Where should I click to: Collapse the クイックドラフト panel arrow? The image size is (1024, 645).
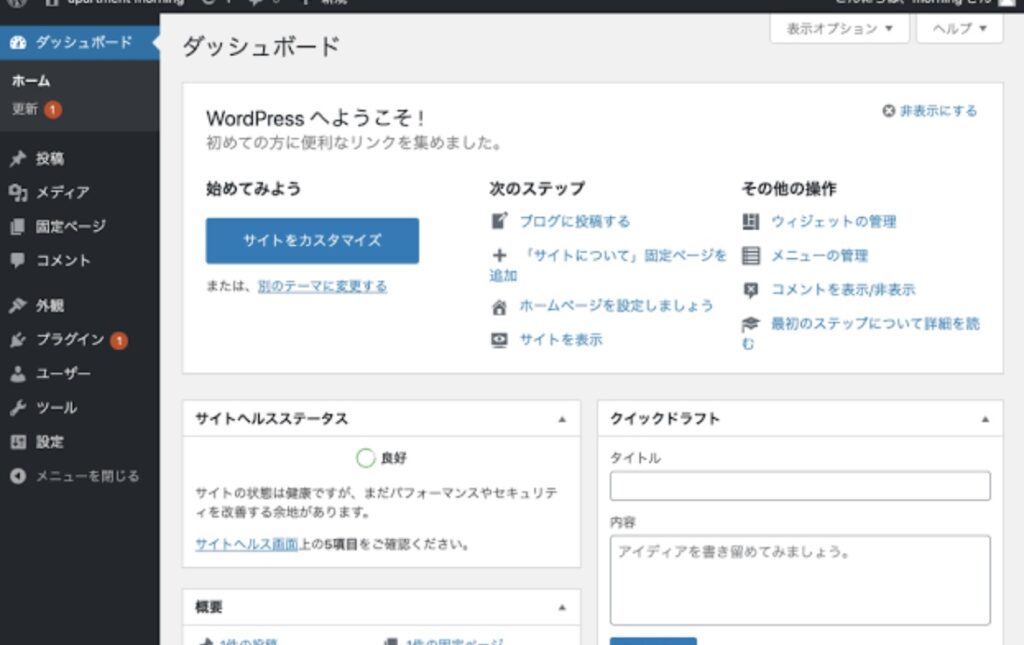985,419
